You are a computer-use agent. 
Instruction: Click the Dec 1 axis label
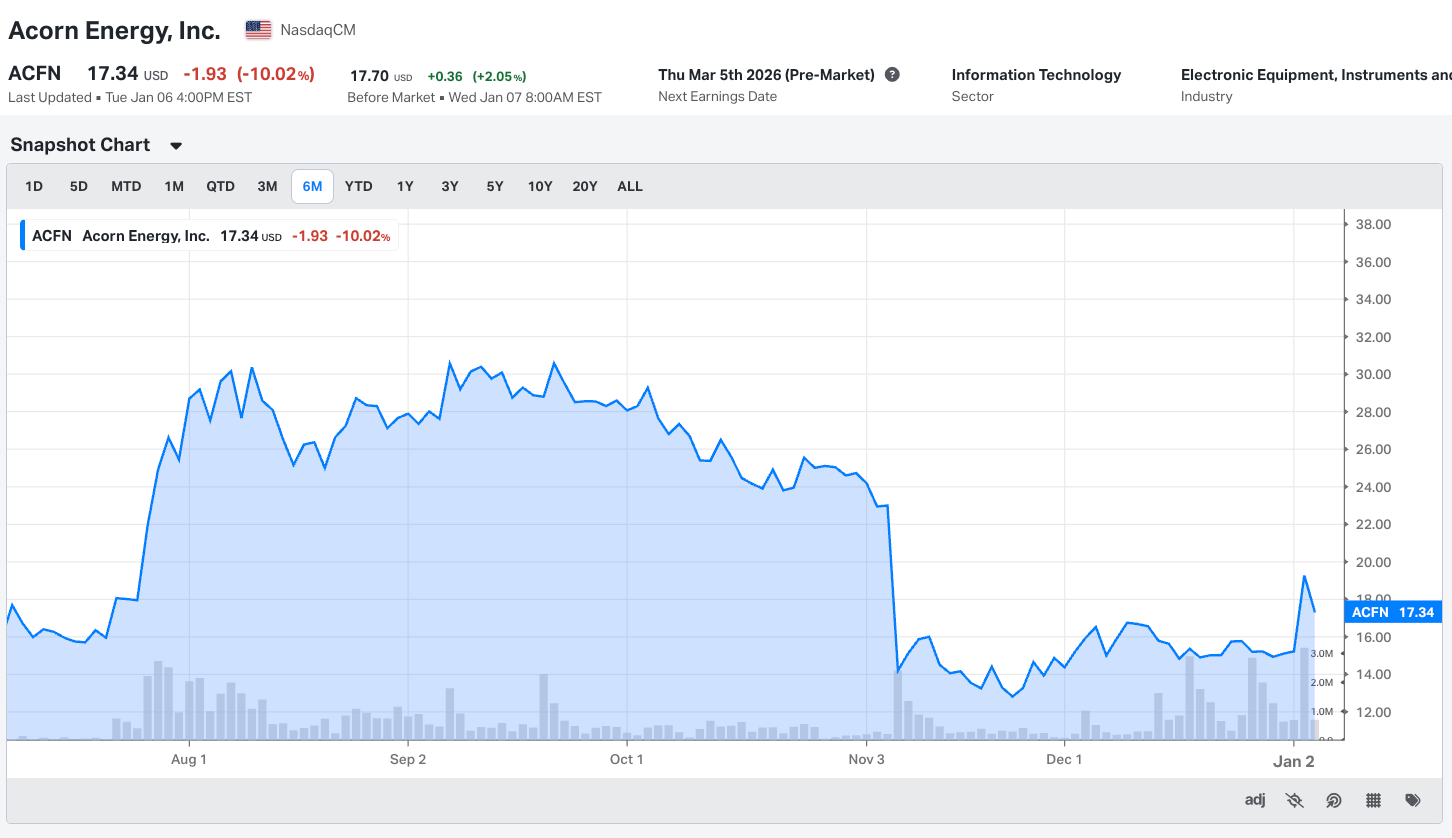click(x=1064, y=760)
